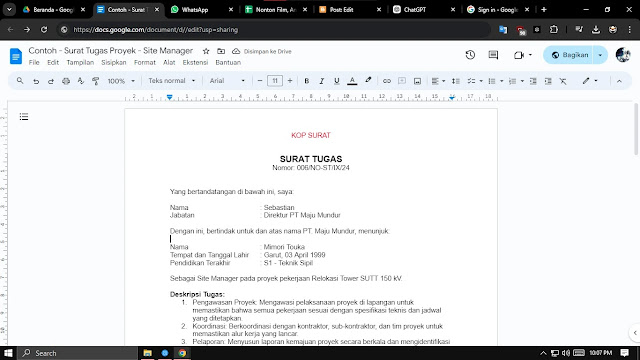
Task: Move document to a folder
Action: coord(221,51)
